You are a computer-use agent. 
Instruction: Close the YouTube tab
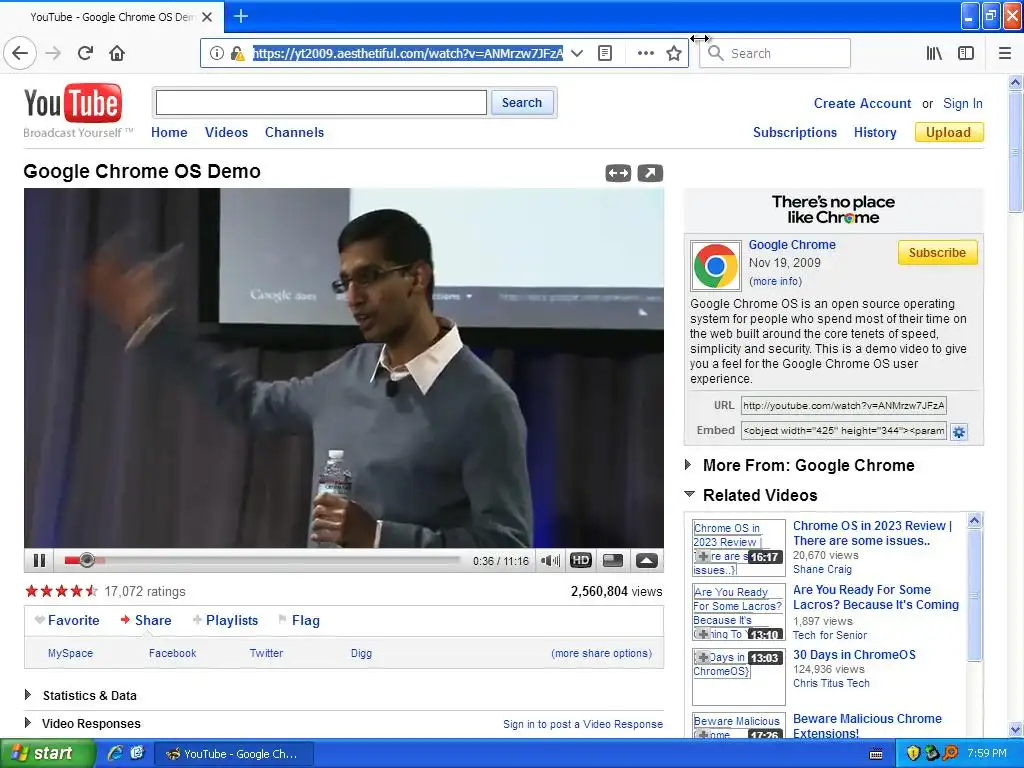pyautogui.click(x=207, y=17)
